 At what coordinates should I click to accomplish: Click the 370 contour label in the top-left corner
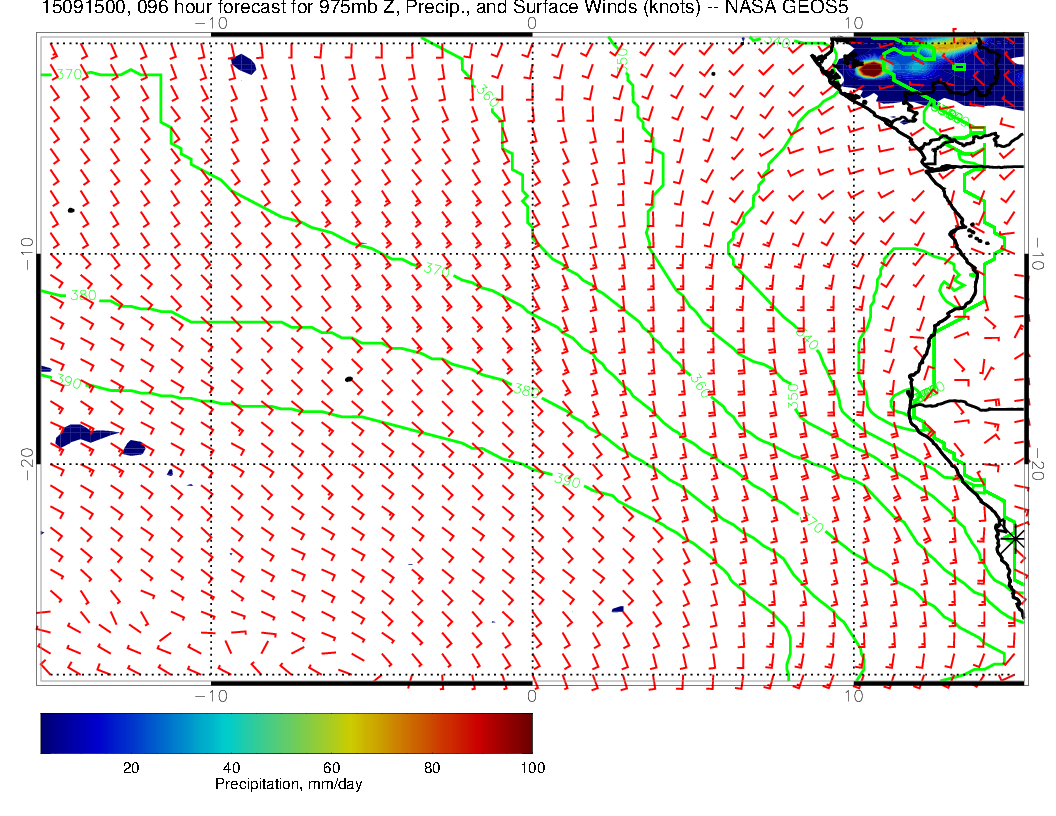[68, 75]
